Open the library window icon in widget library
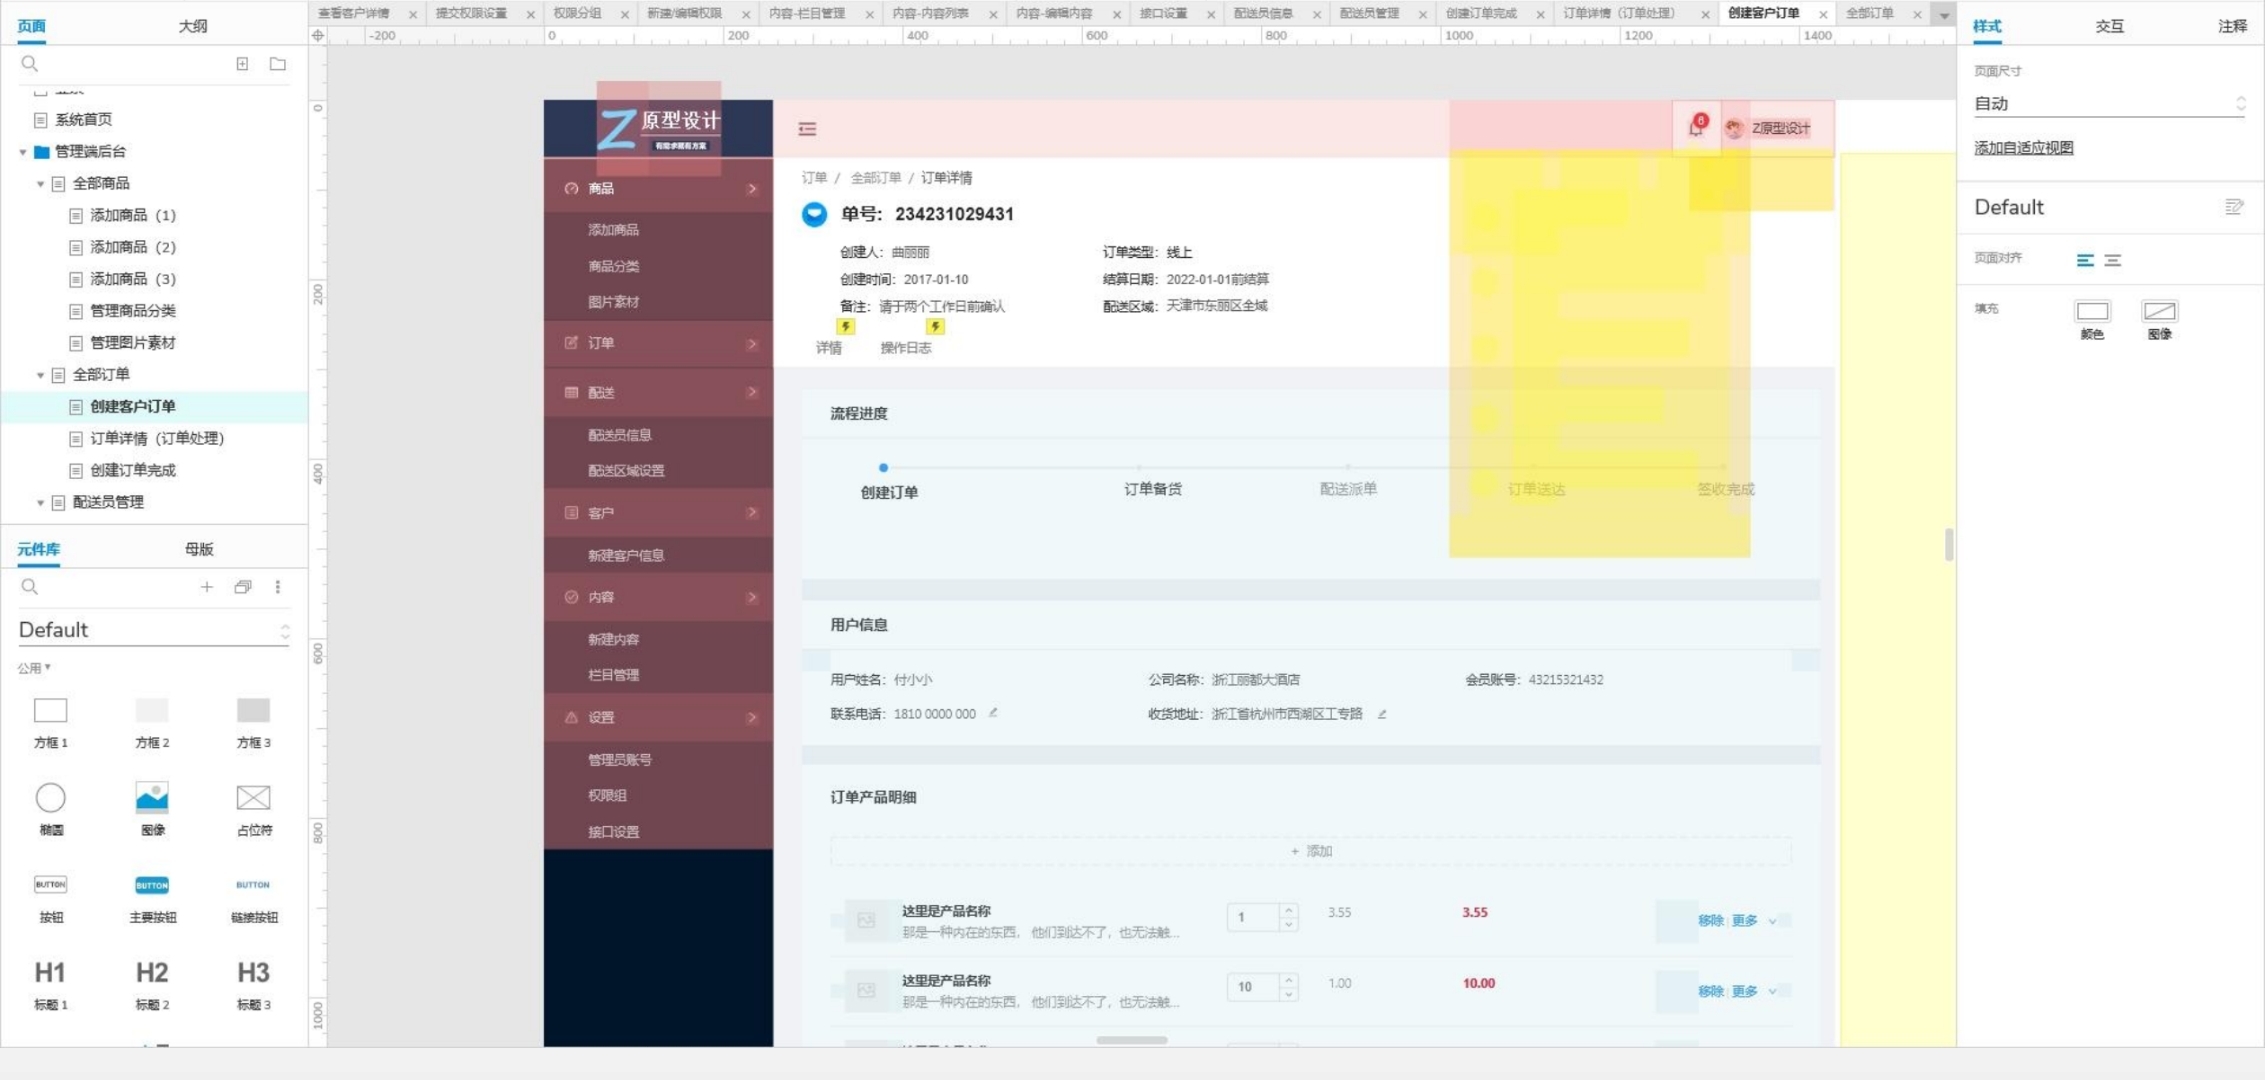This screenshot has height=1080, width=2265. [242, 587]
